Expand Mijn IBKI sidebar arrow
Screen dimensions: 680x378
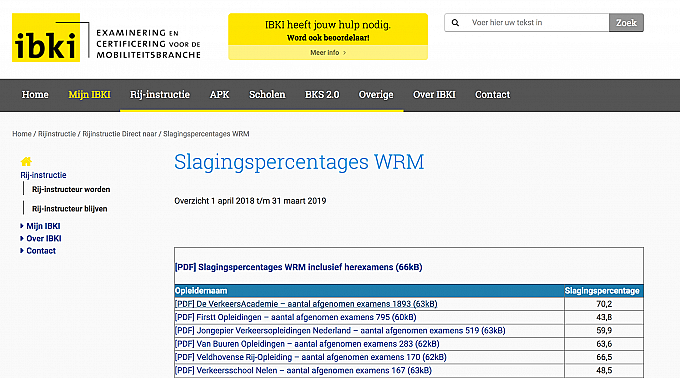click(x=22, y=226)
